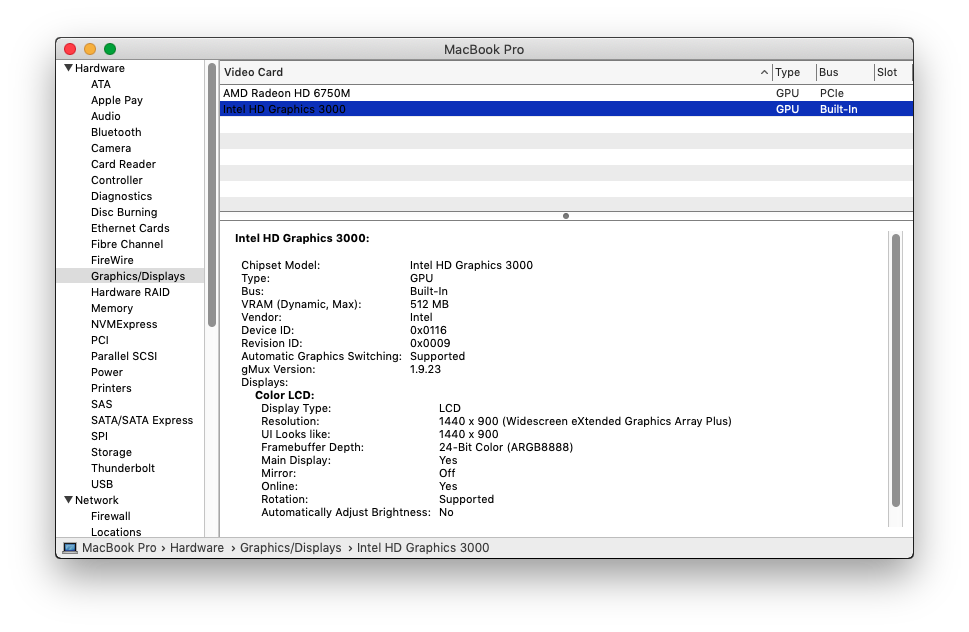Sort by the Video Card column header
The width and height of the screenshot is (969, 632).
tap(496, 72)
